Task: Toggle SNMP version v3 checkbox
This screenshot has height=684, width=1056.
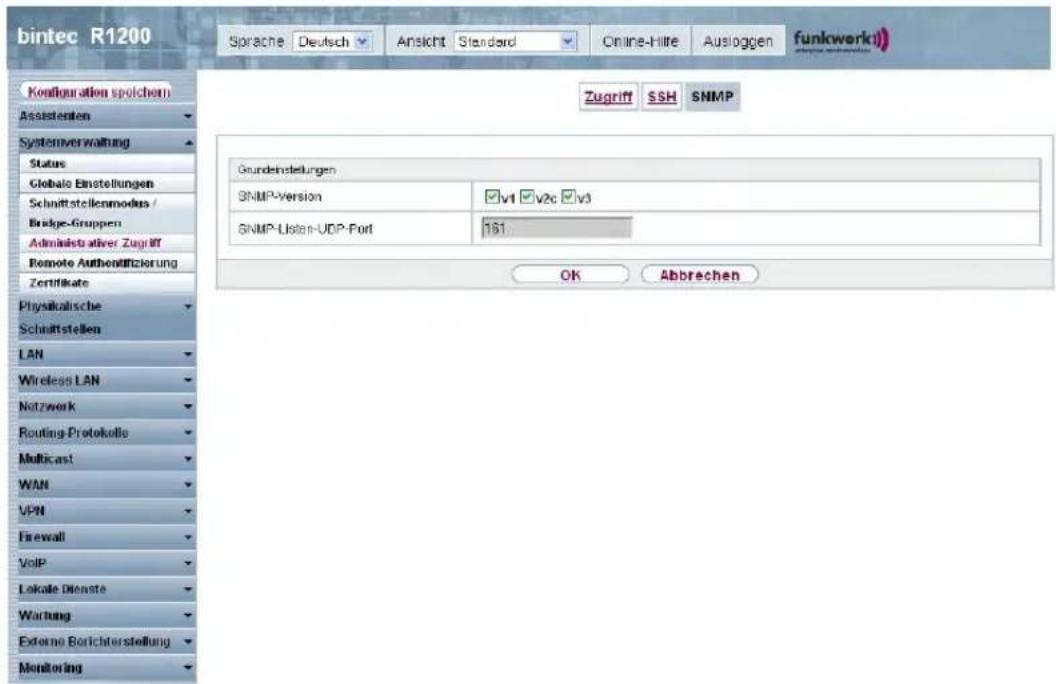Action: [x=568, y=197]
